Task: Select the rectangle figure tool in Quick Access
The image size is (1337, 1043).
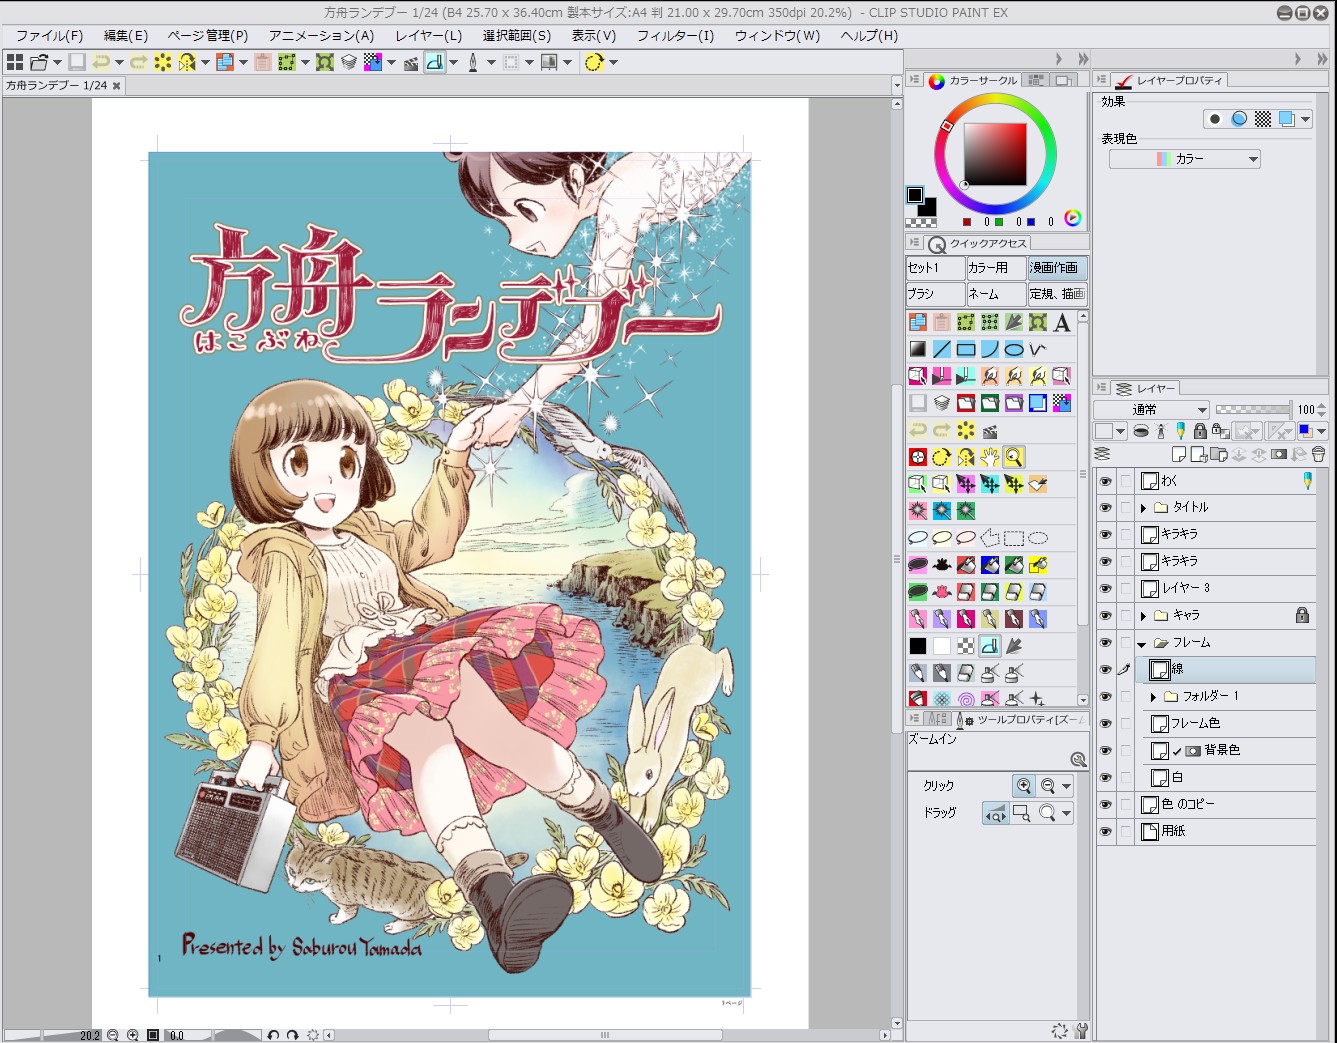Action: 966,349
